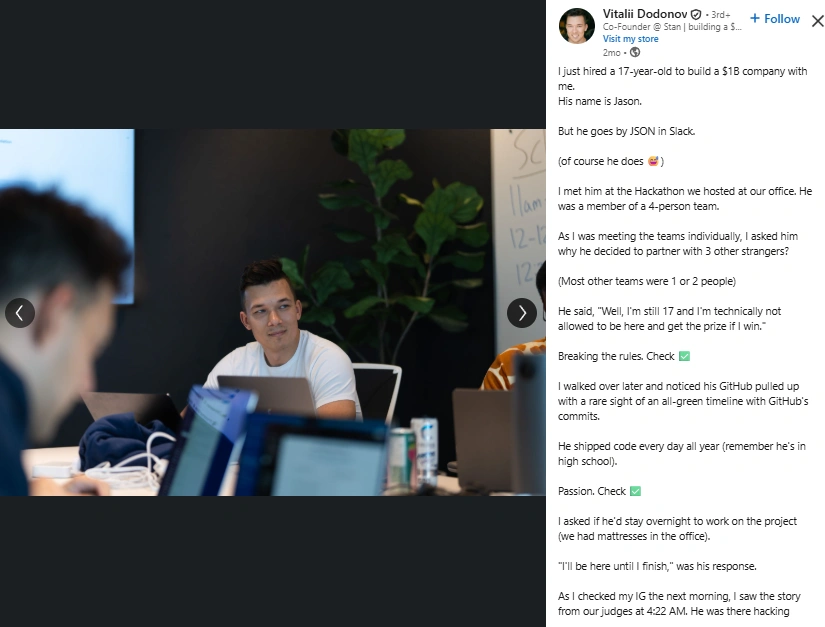Follow Vitalii Dodonov
This screenshot has height=627, width=825.
point(775,19)
